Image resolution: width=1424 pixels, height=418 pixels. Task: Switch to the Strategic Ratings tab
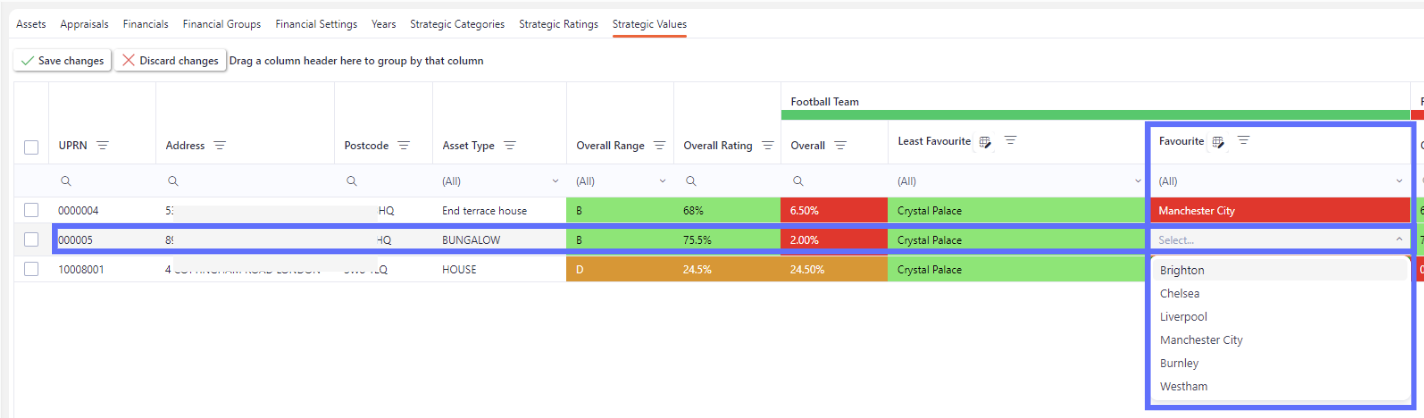click(558, 24)
